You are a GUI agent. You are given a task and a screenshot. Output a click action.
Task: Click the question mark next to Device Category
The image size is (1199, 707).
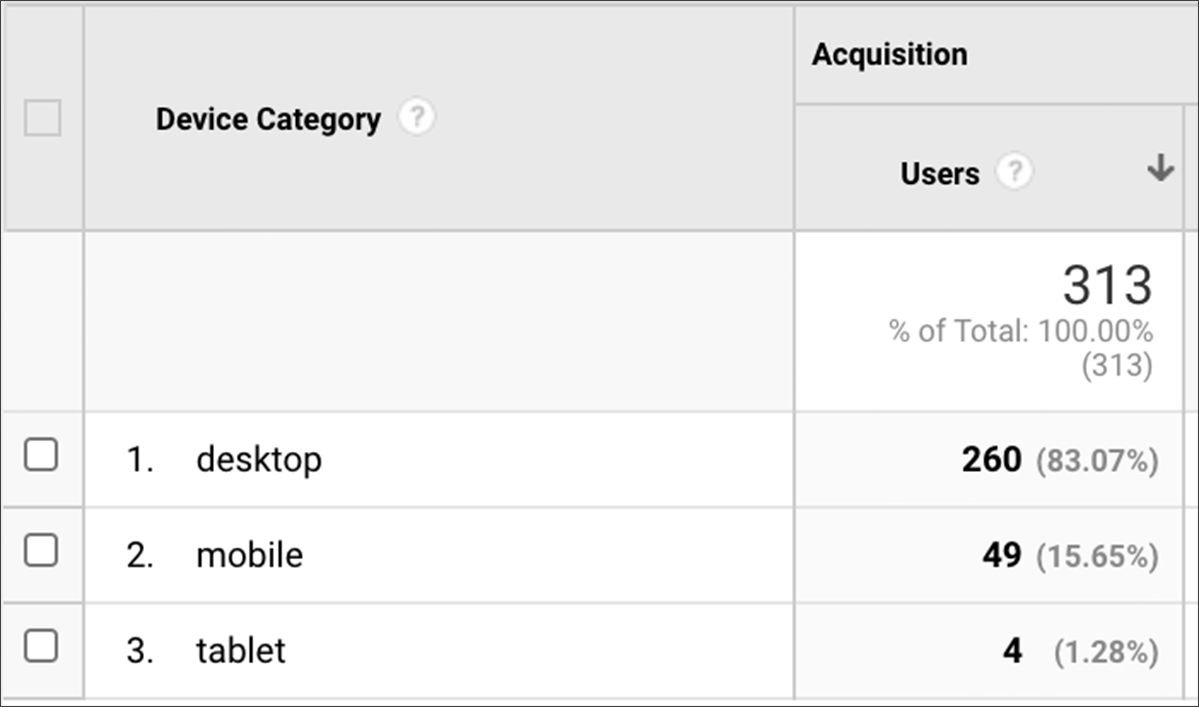click(x=419, y=117)
